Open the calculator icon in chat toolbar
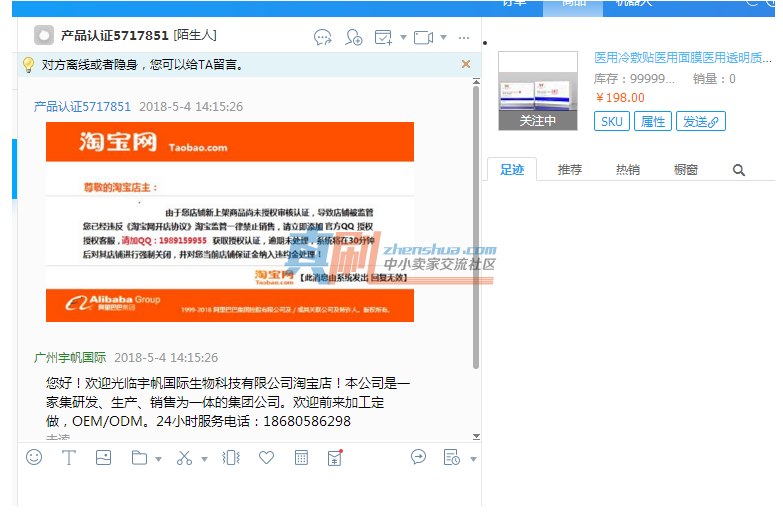Image resolution: width=783 pixels, height=512 pixels. [x=301, y=458]
